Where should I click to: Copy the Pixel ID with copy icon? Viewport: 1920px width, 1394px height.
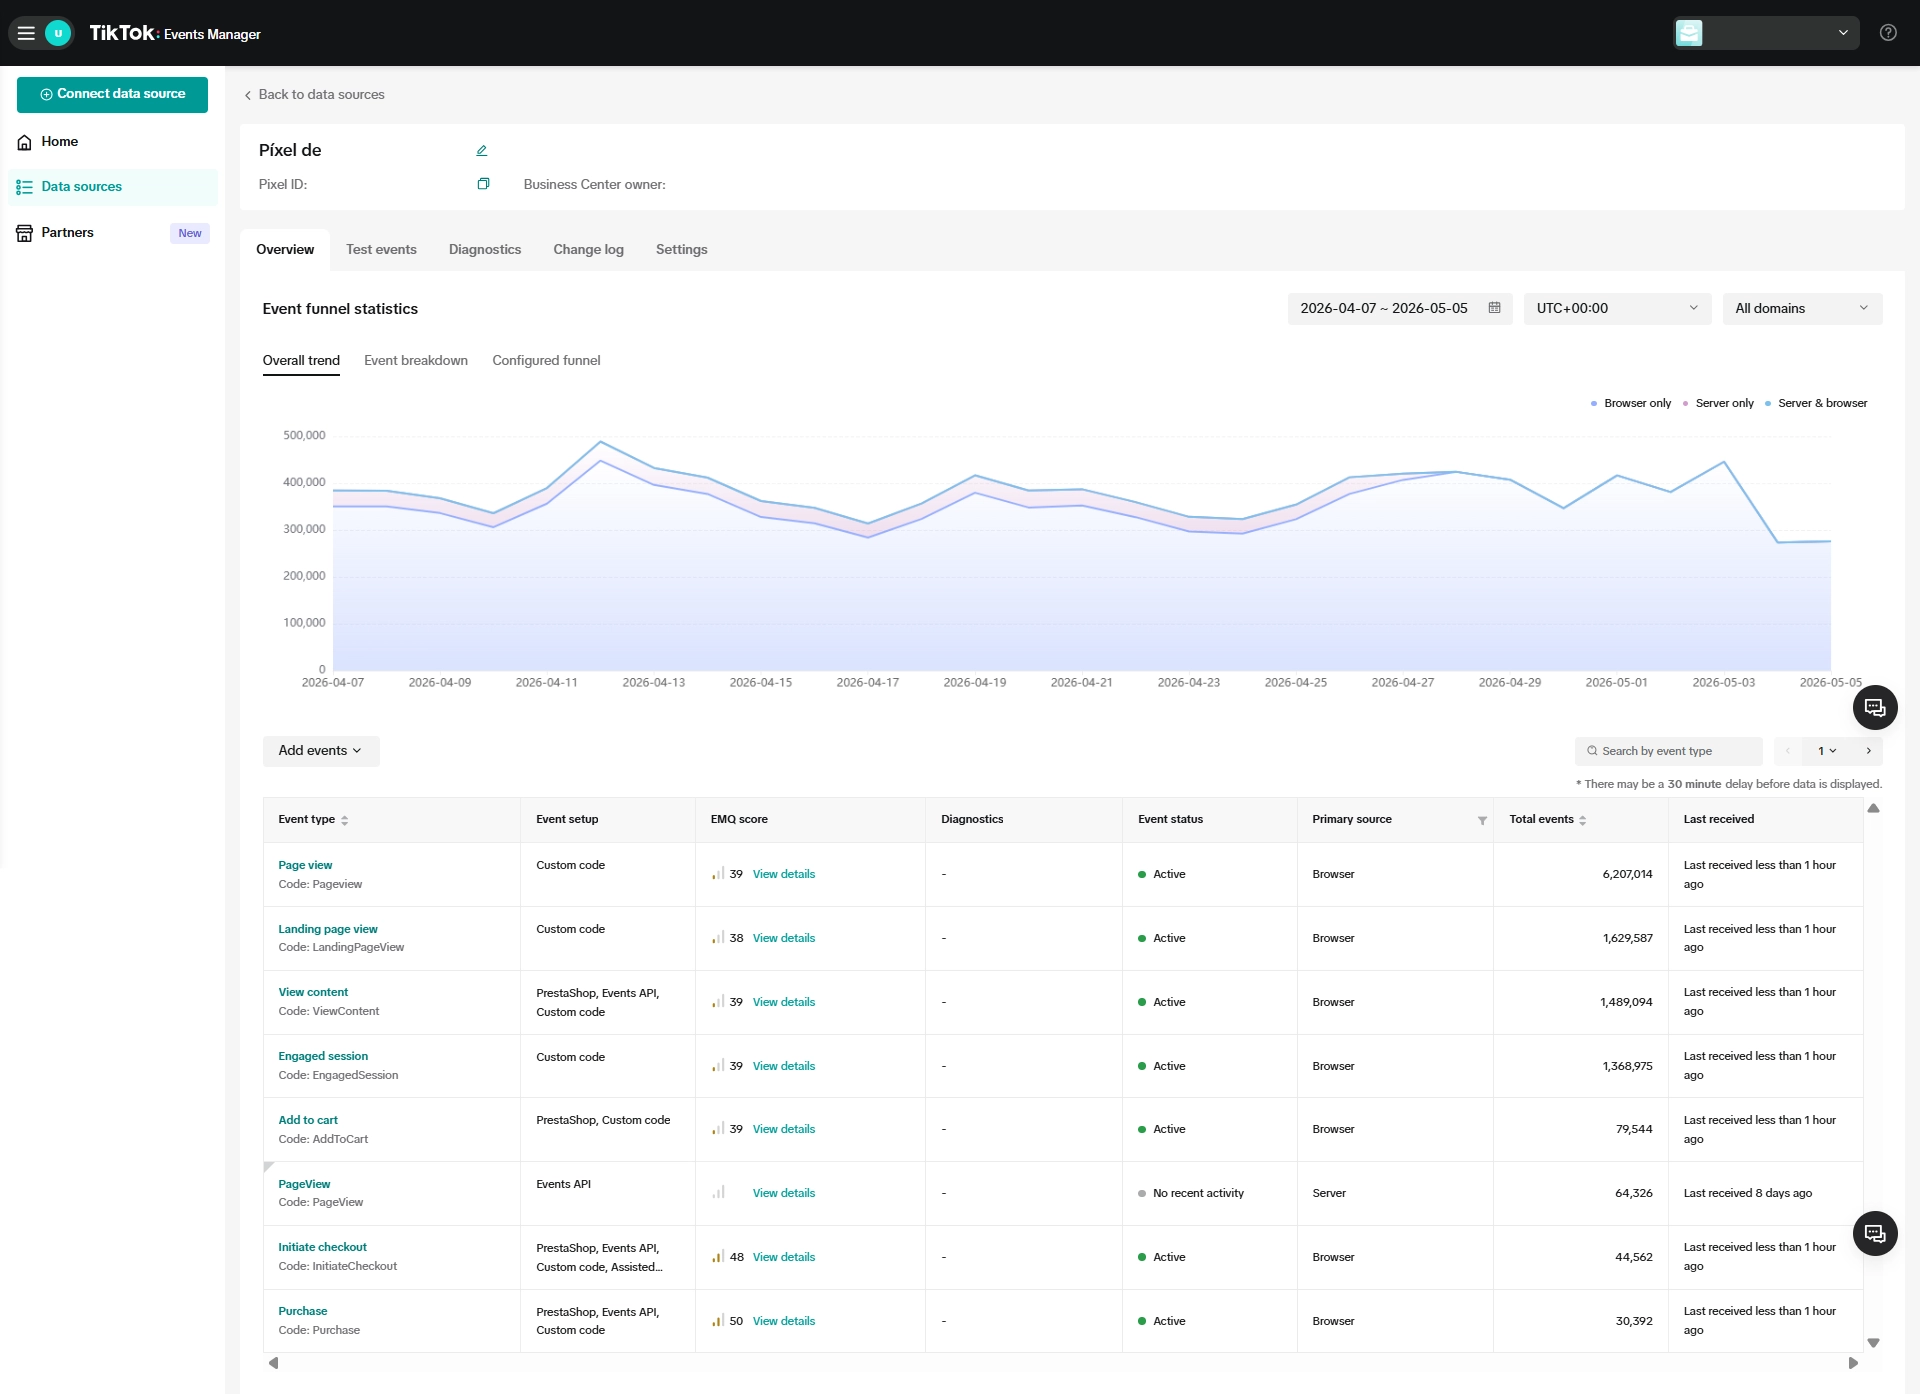point(483,184)
